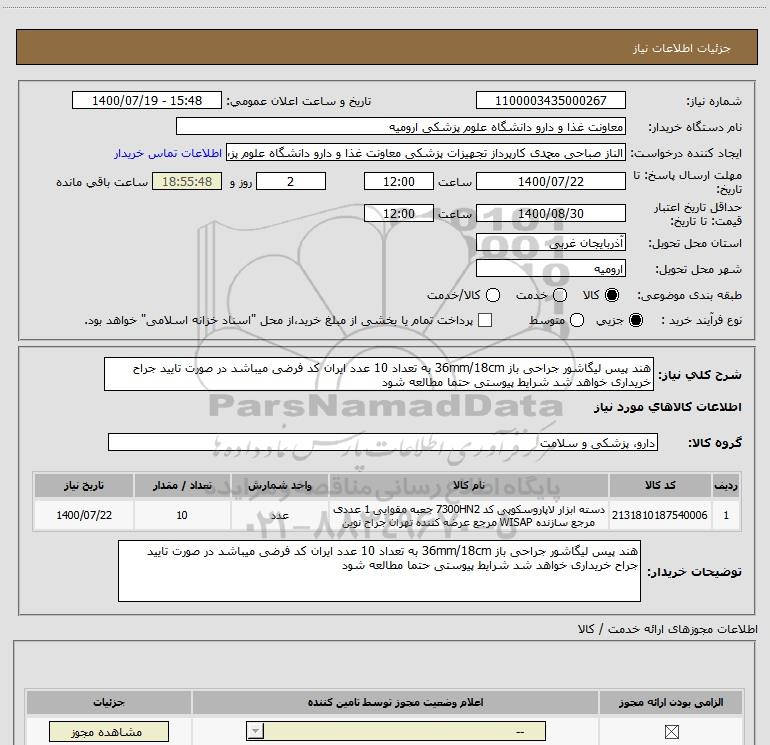Click the اطلاعات کالاهای مورد نیاز heading
This screenshot has height=745, width=770.
click(x=668, y=407)
